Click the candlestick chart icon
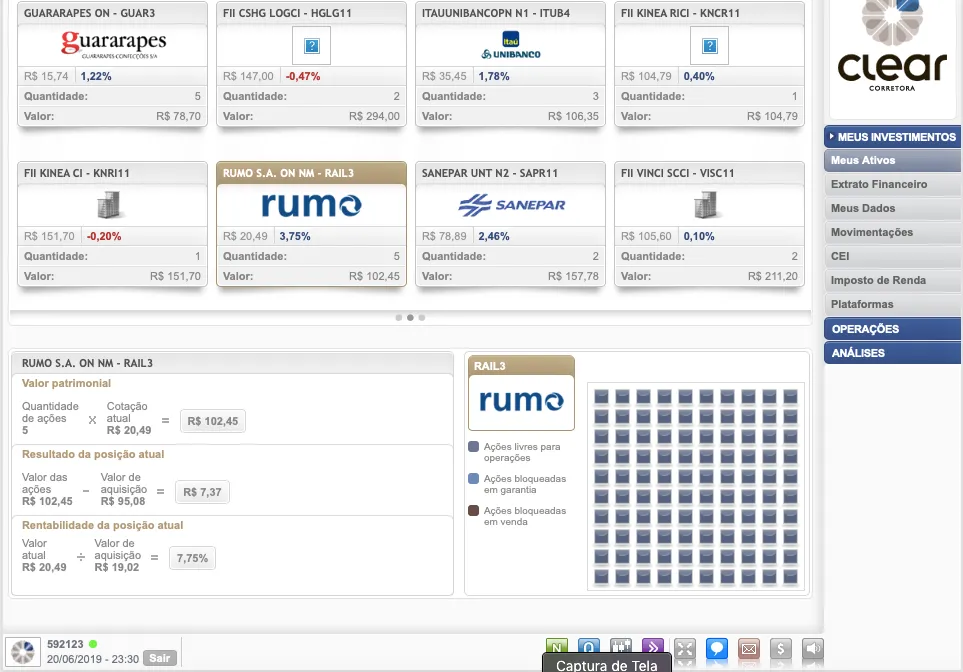The height and width of the screenshot is (672, 963). 620,648
